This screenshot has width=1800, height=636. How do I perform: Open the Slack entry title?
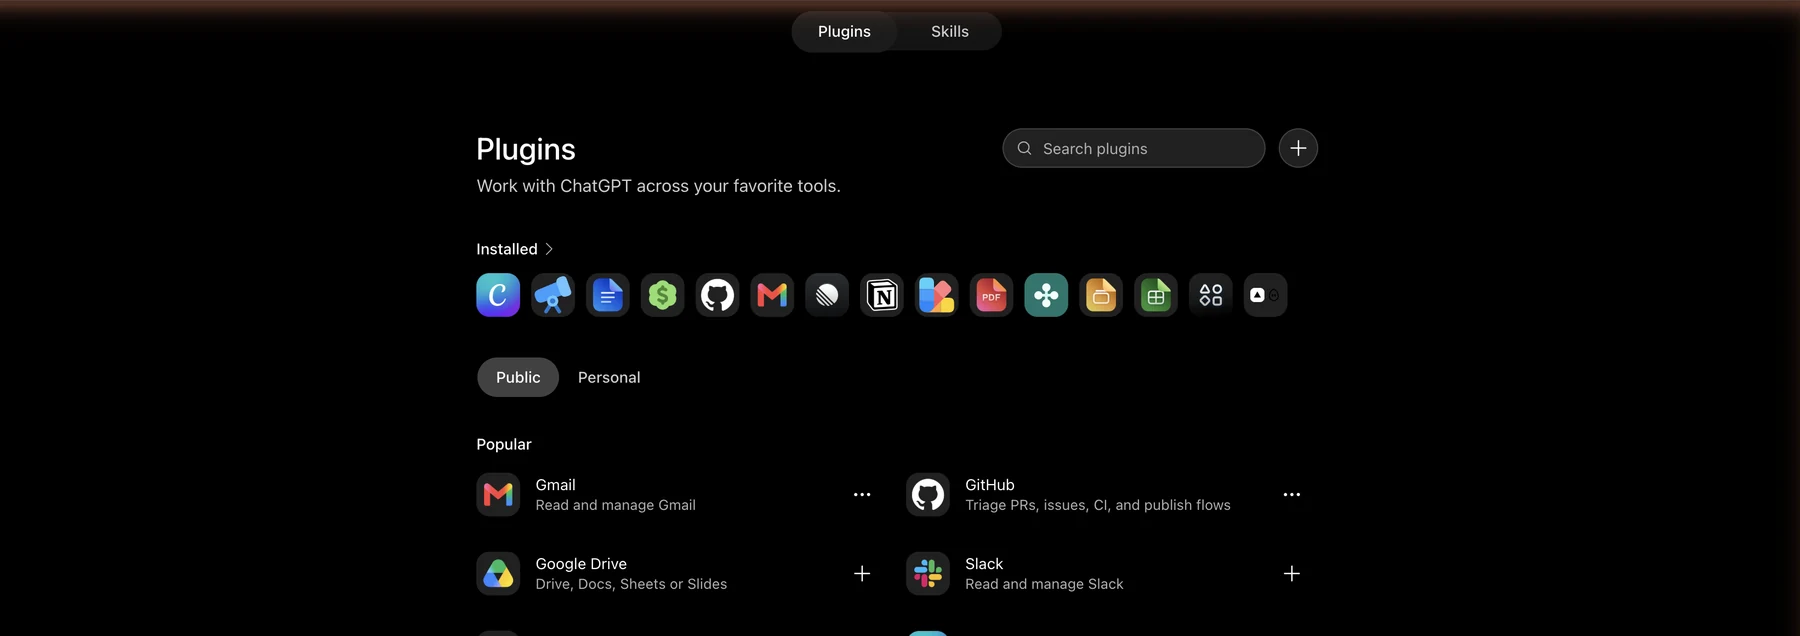tap(984, 564)
